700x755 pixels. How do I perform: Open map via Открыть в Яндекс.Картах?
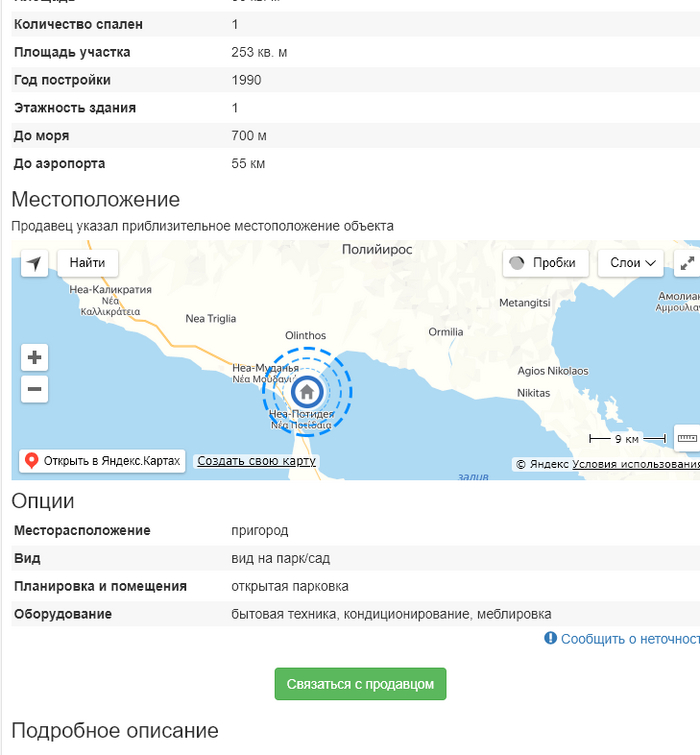tap(102, 461)
